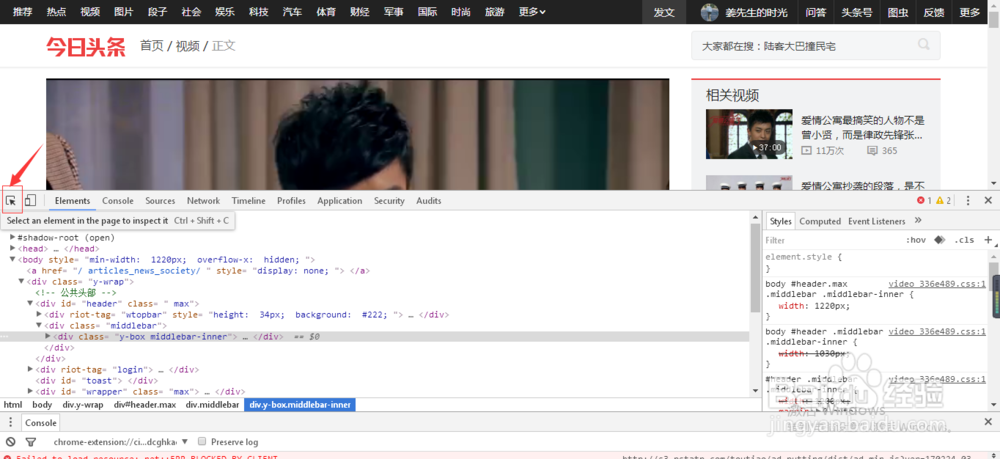Click the diamond icon next to :hov

coord(939,240)
